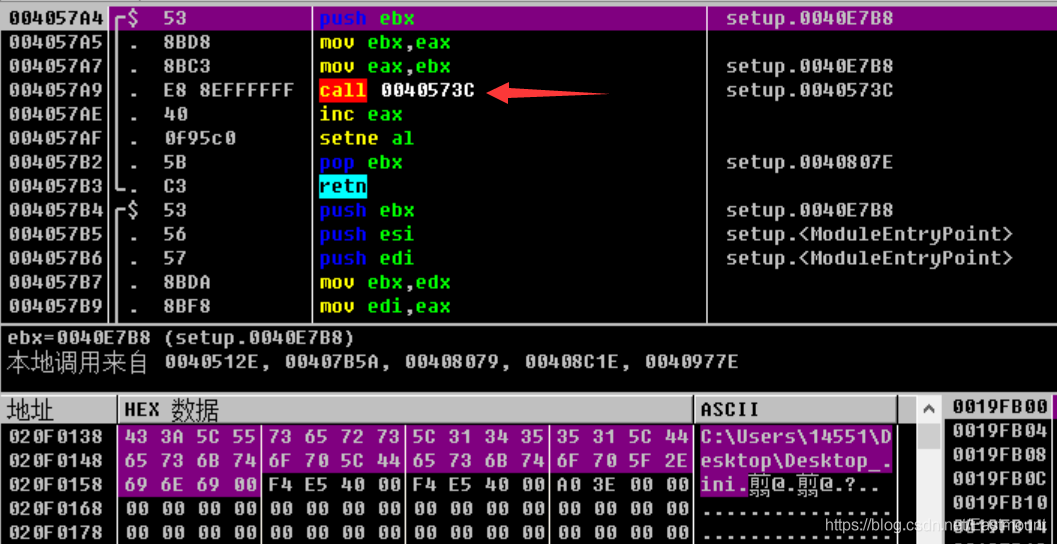Select the inc eax instruction
Screen dimensions: 1057x544
pyautogui.click(x=361, y=115)
